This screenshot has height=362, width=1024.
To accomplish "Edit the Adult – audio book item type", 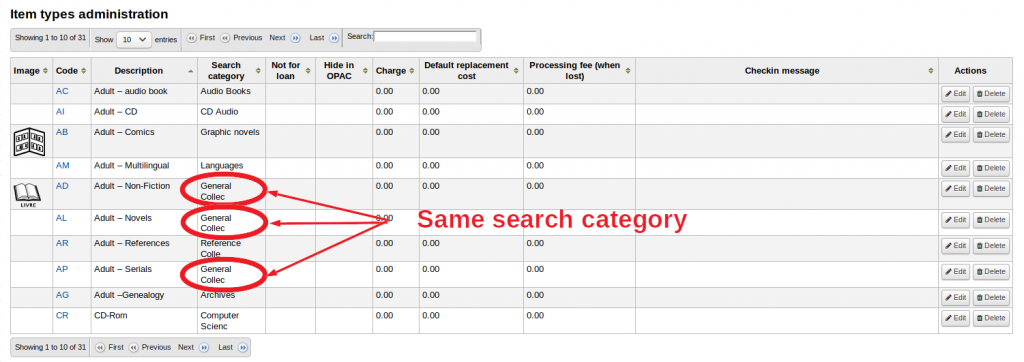I will point(955,94).
